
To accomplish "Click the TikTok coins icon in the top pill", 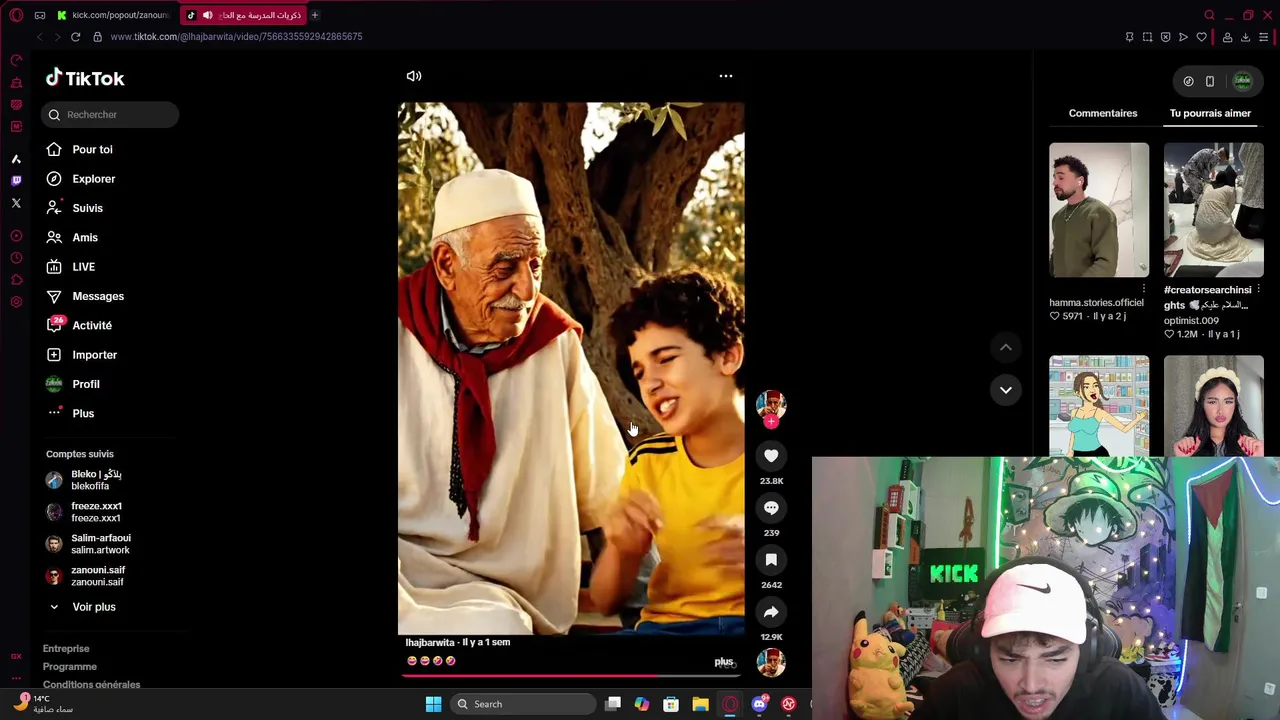I will click(x=1188, y=81).
